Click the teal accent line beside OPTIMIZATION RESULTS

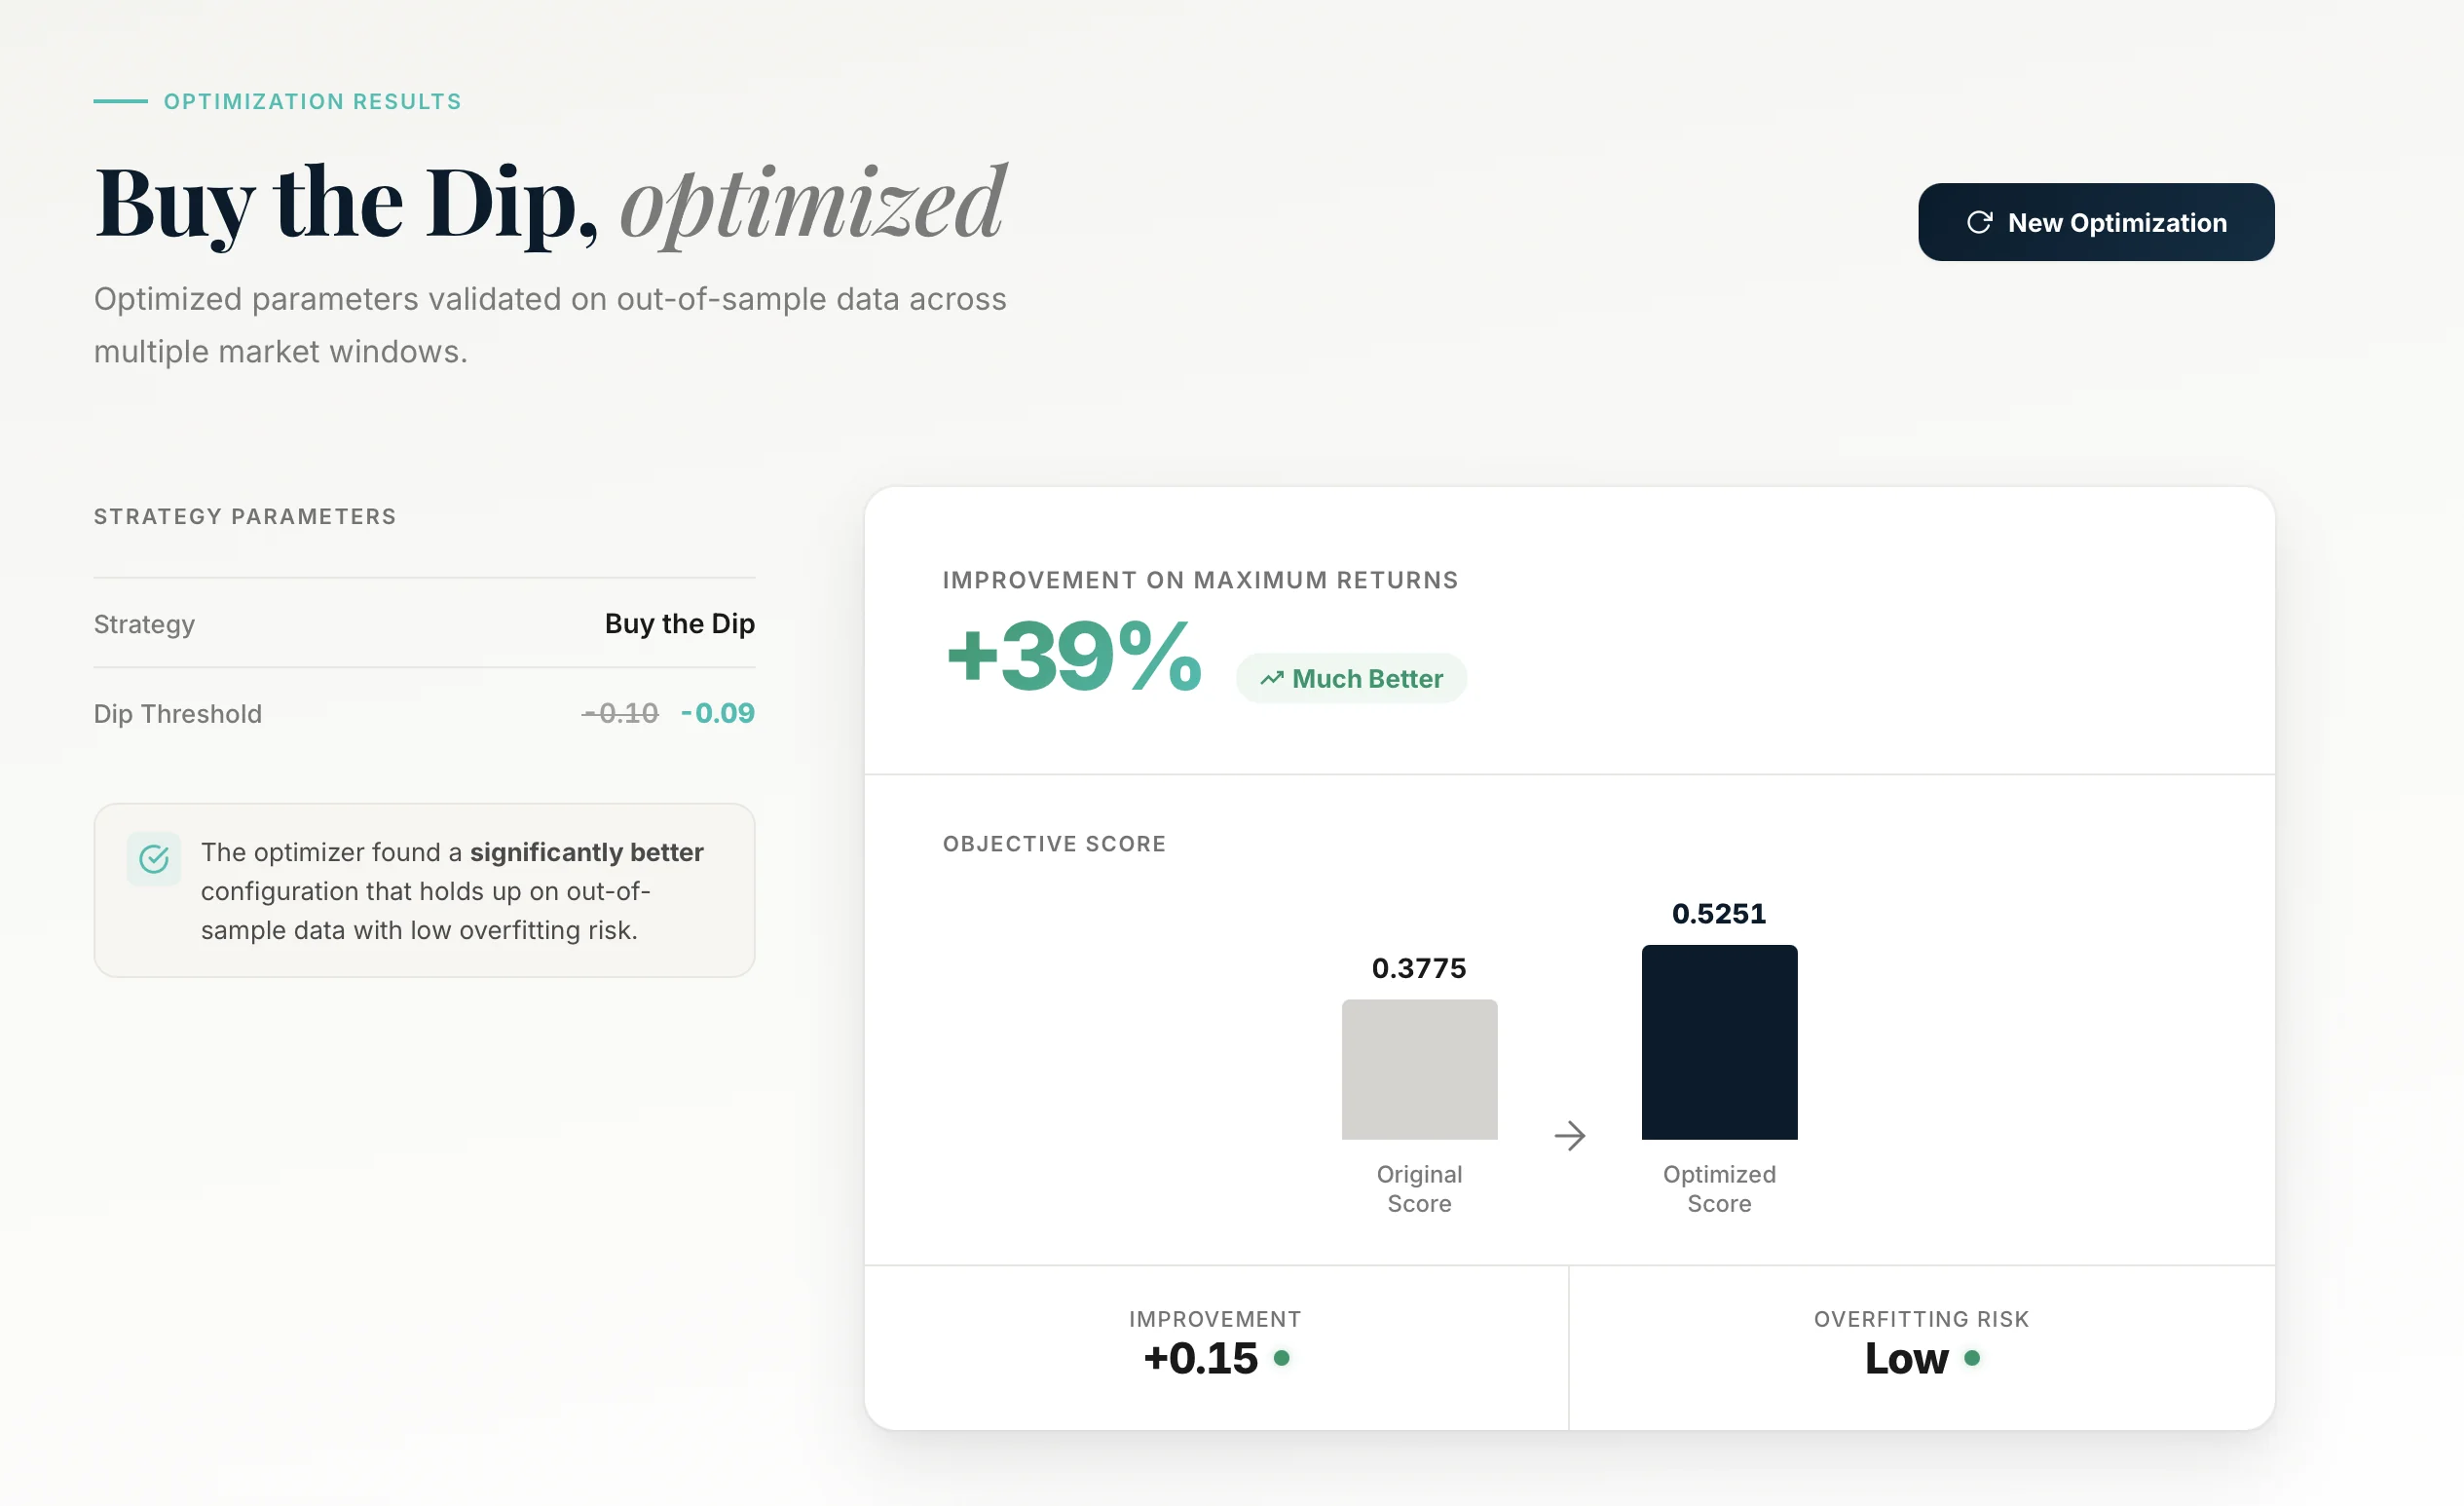point(119,101)
